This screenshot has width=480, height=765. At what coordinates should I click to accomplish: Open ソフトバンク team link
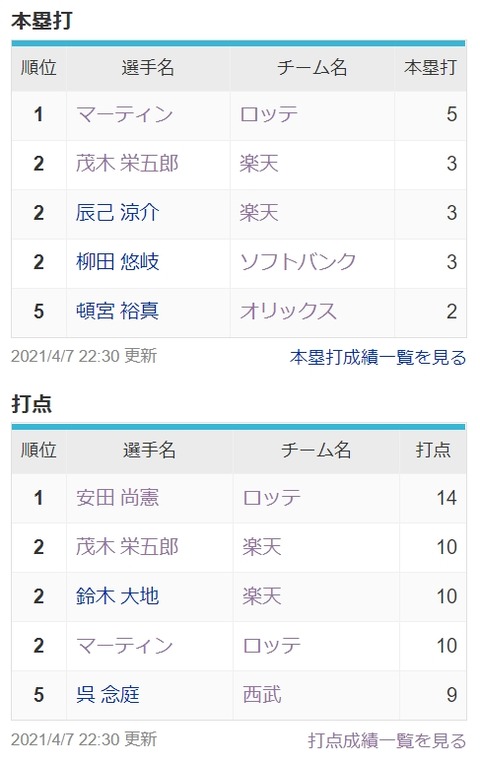298,262
